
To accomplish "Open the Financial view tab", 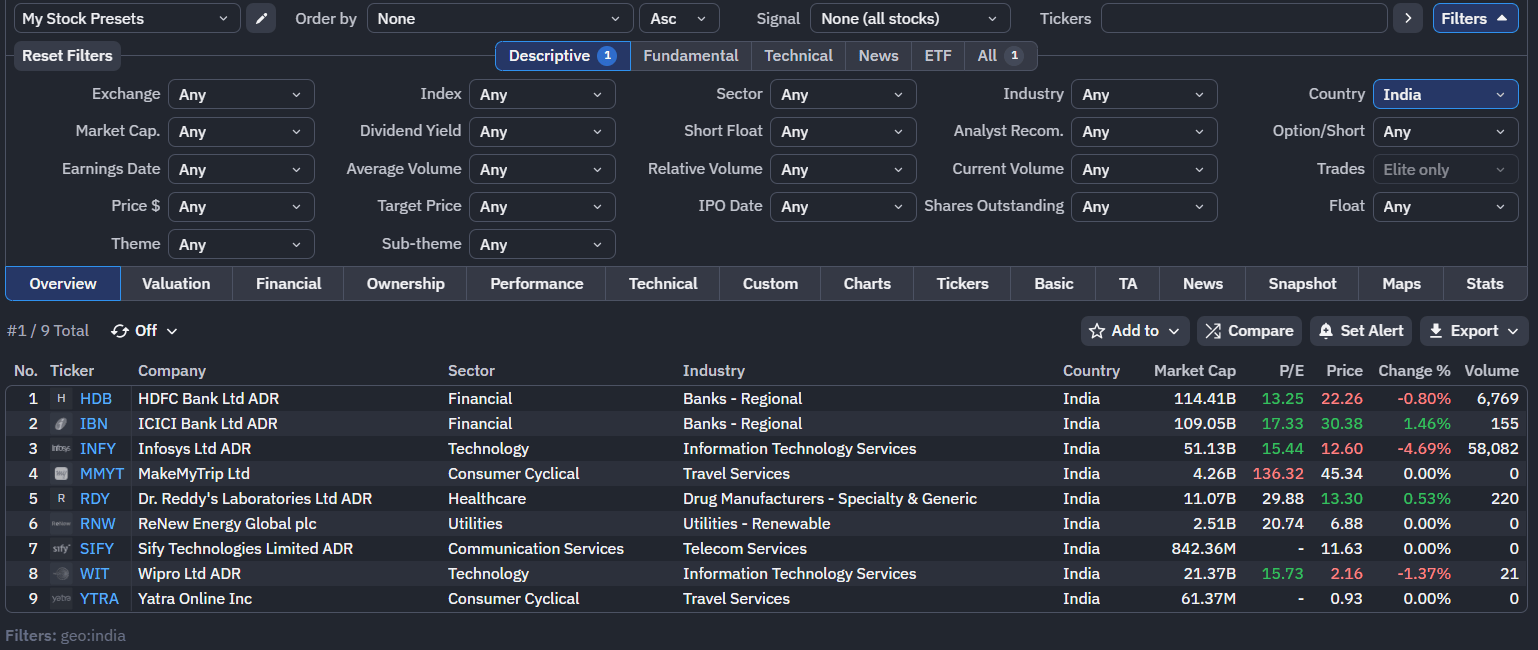I will (x=288, y=284).
